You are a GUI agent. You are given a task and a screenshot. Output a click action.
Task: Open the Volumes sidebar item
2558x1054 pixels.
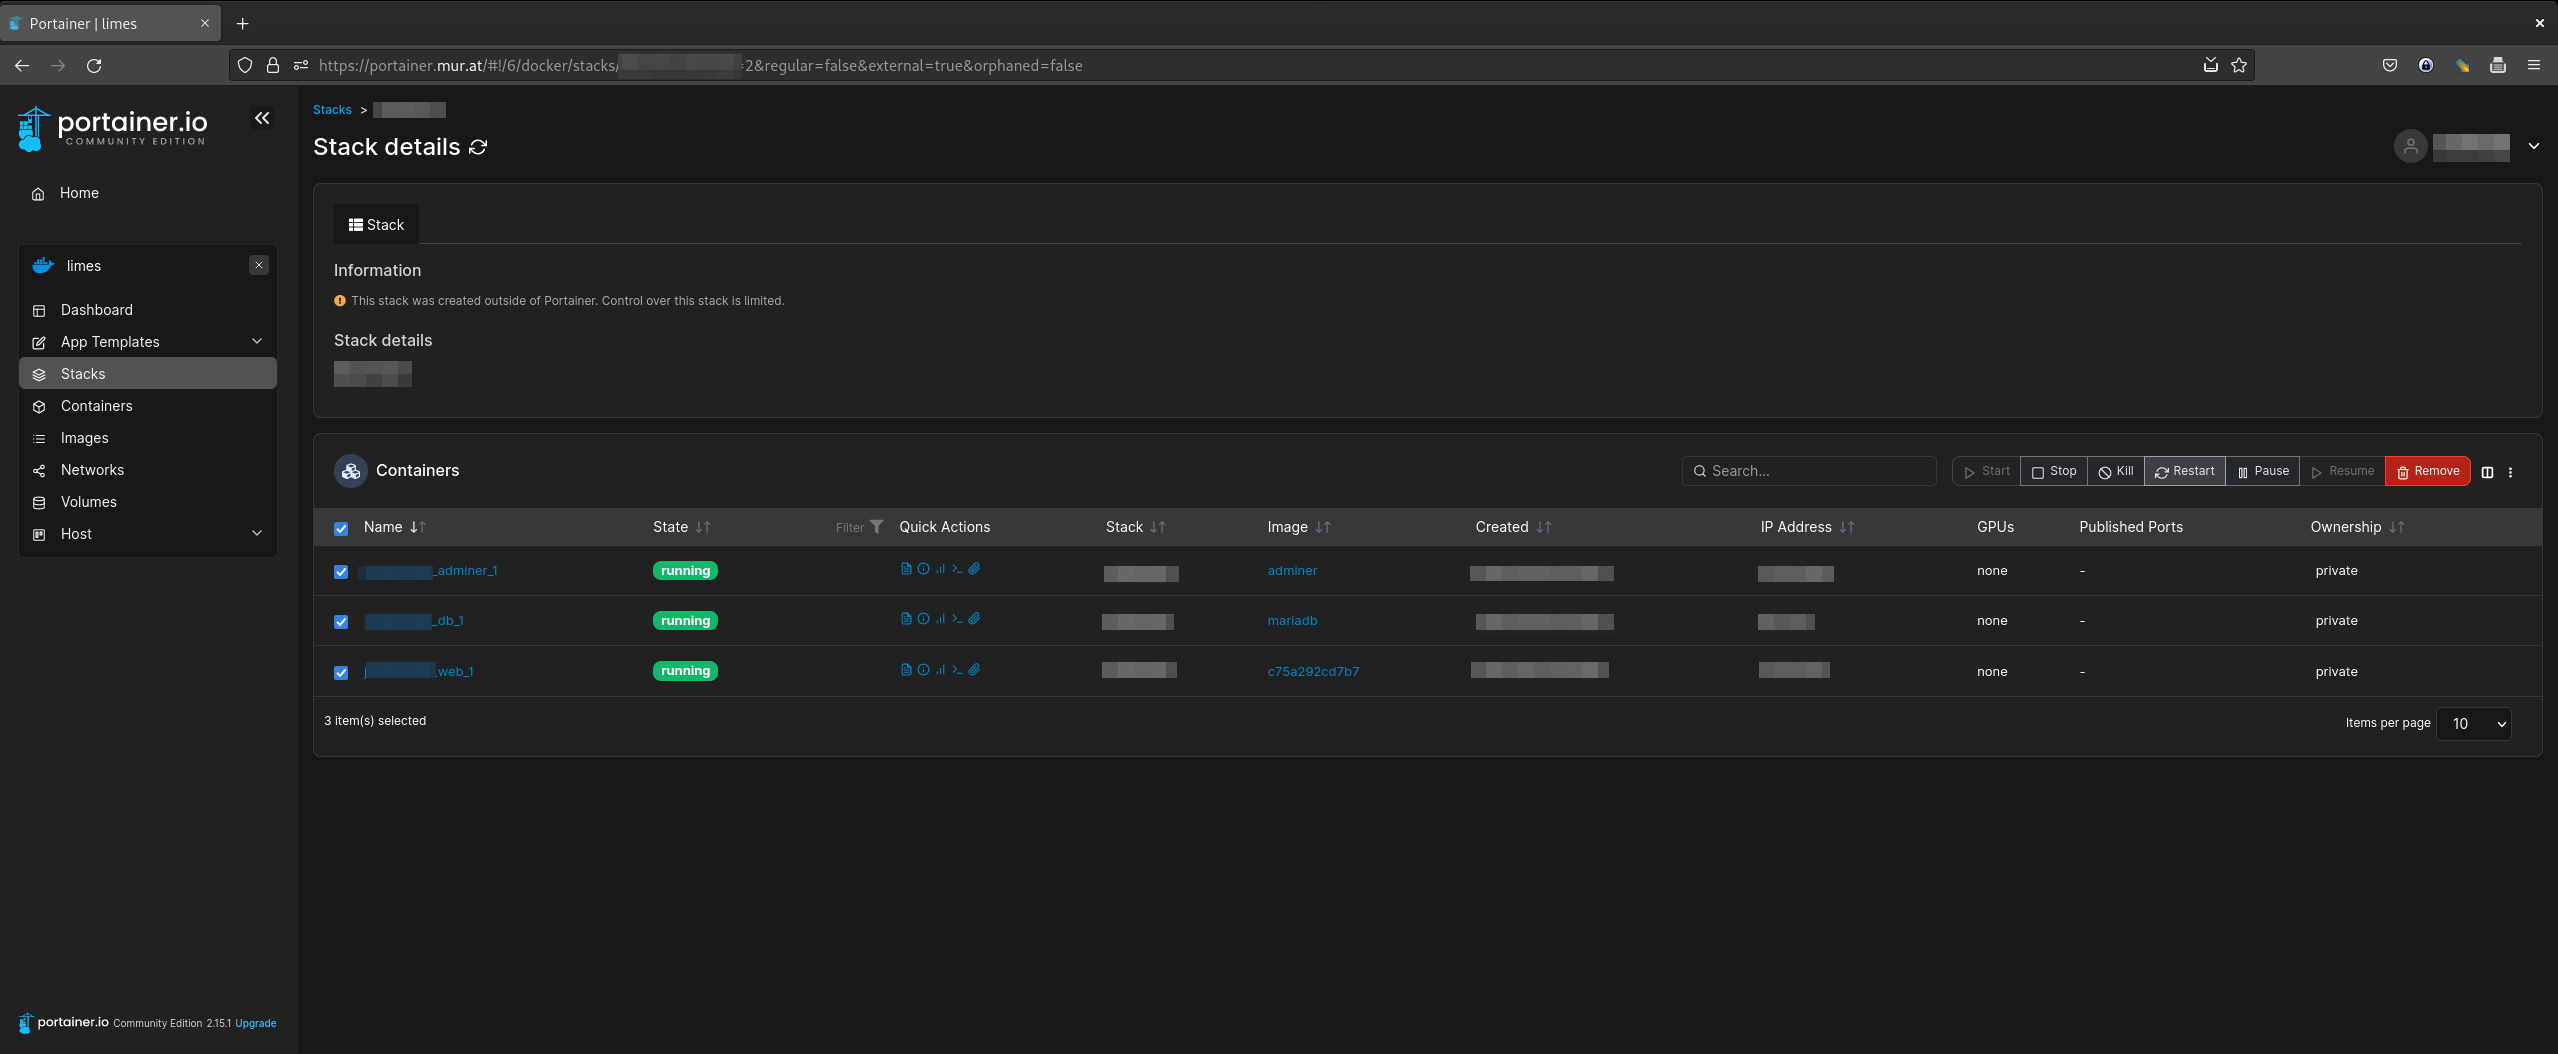[x=88, y=502]
